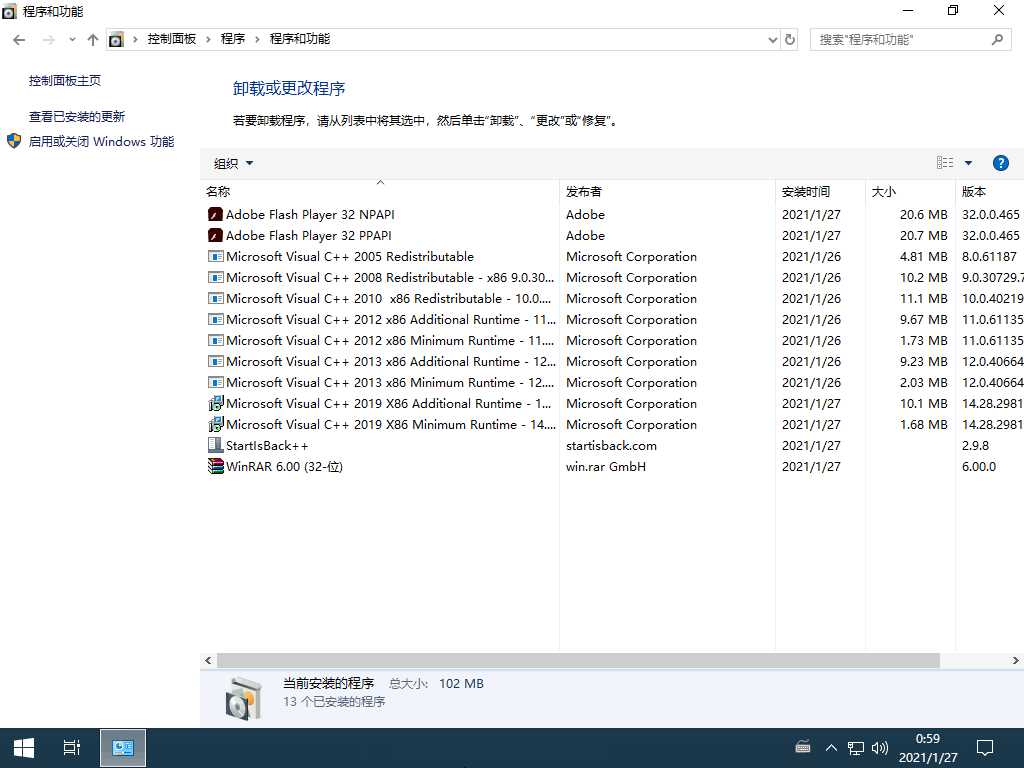1024x768 pixels.
Task: Open 查看已安装的更新 link
Action: (x=76, y=116)
